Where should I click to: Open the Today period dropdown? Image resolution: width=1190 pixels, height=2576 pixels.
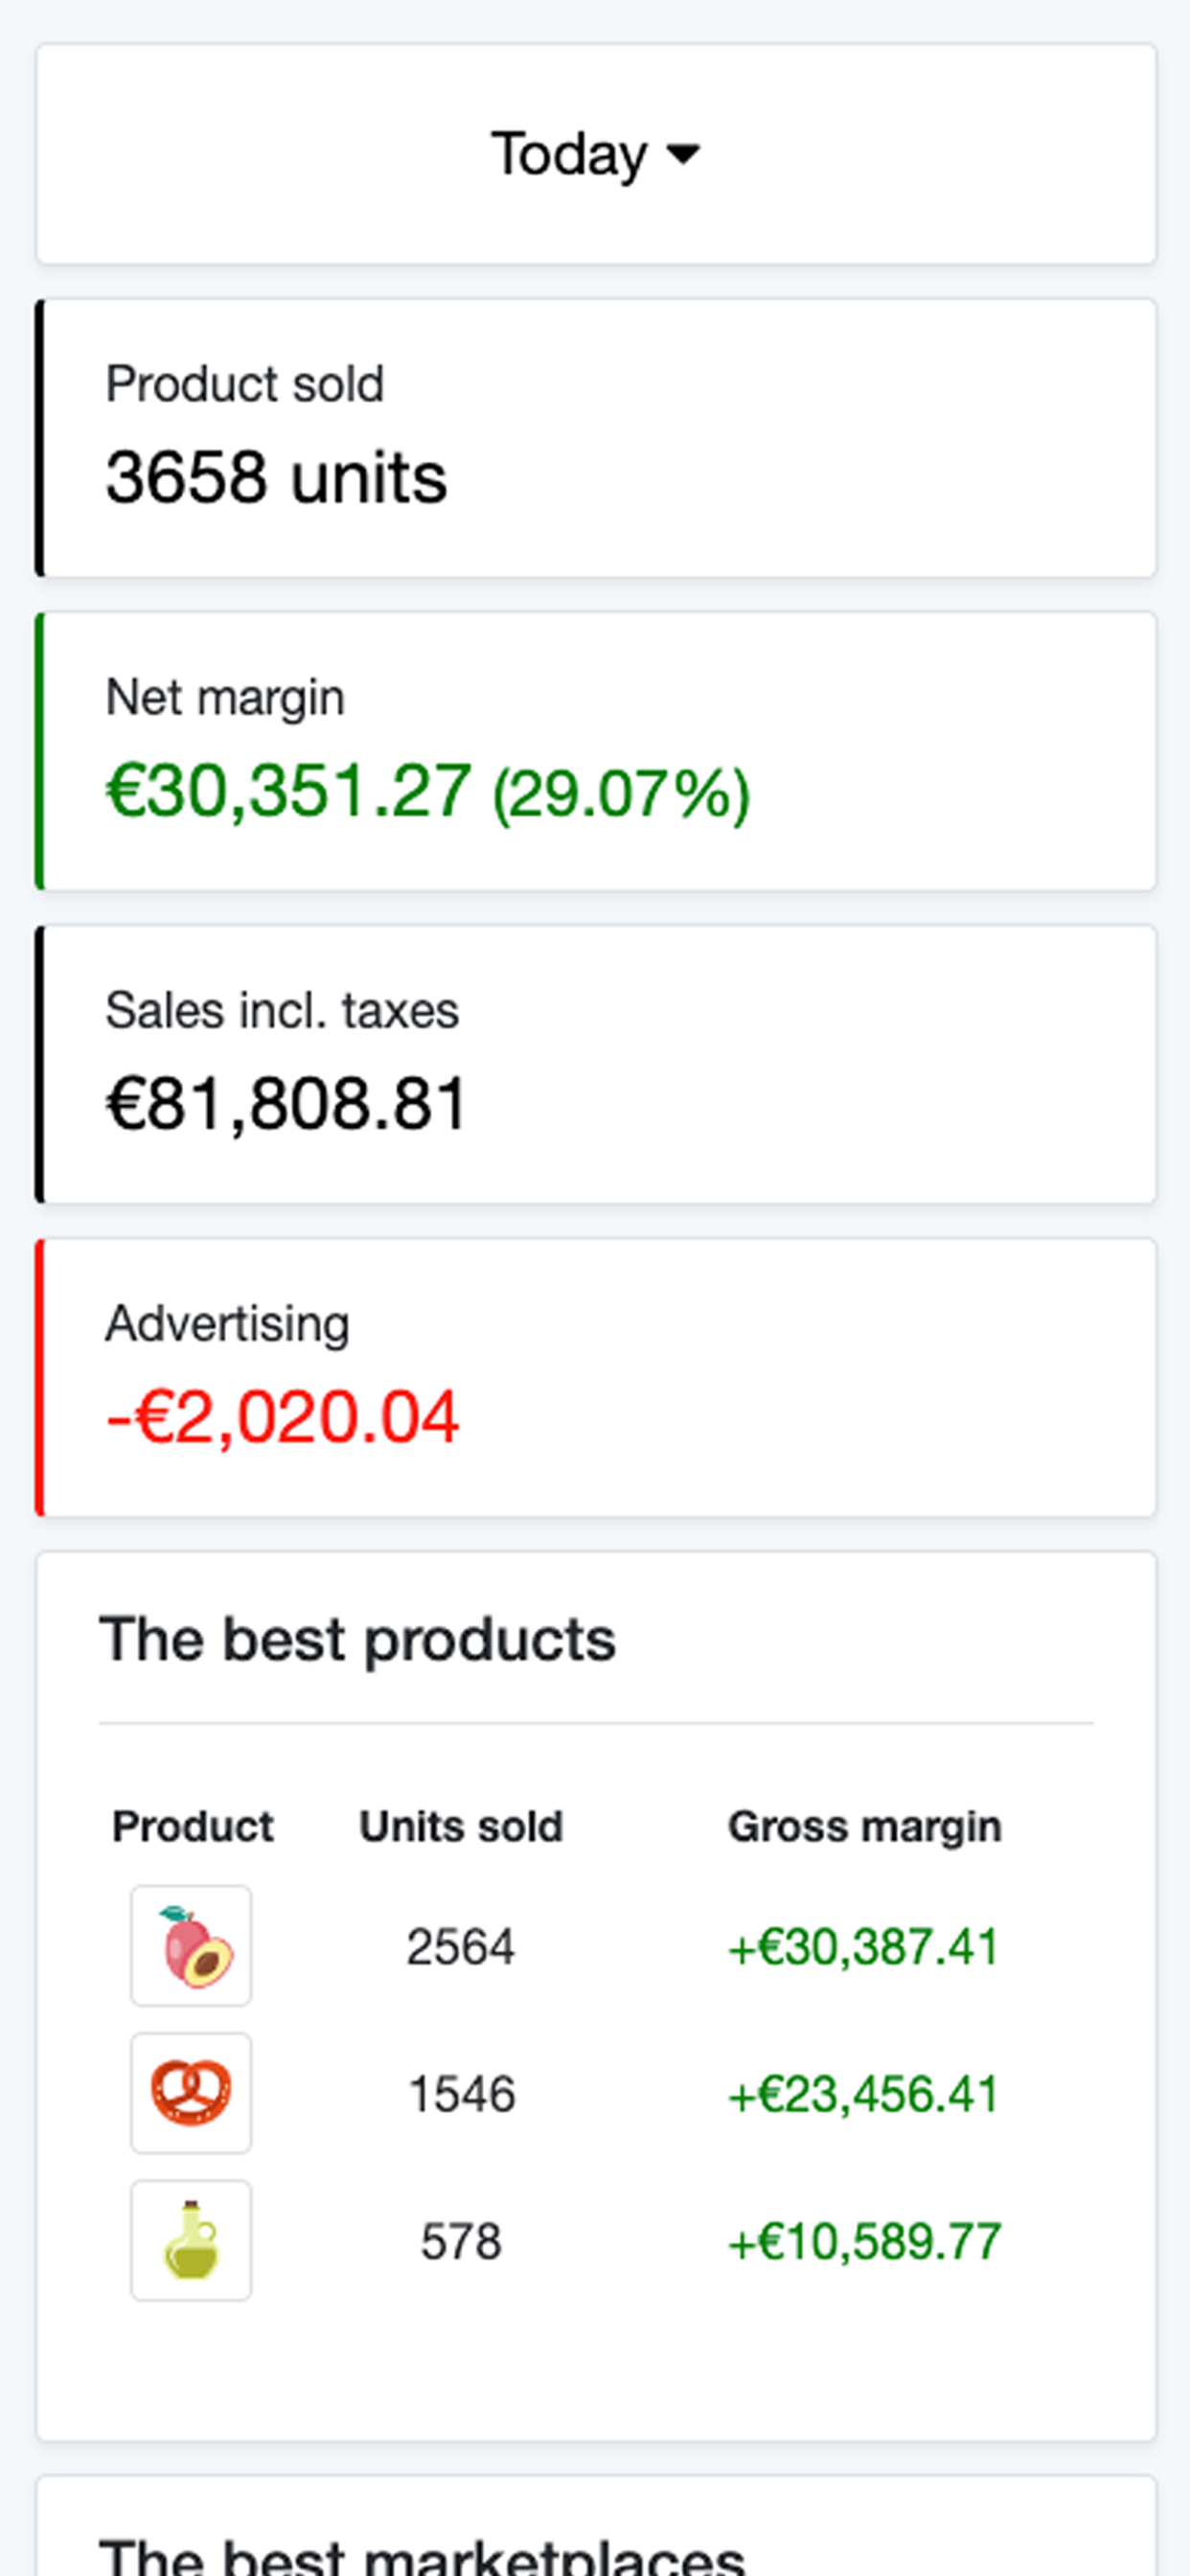click(x=595, y=154)
